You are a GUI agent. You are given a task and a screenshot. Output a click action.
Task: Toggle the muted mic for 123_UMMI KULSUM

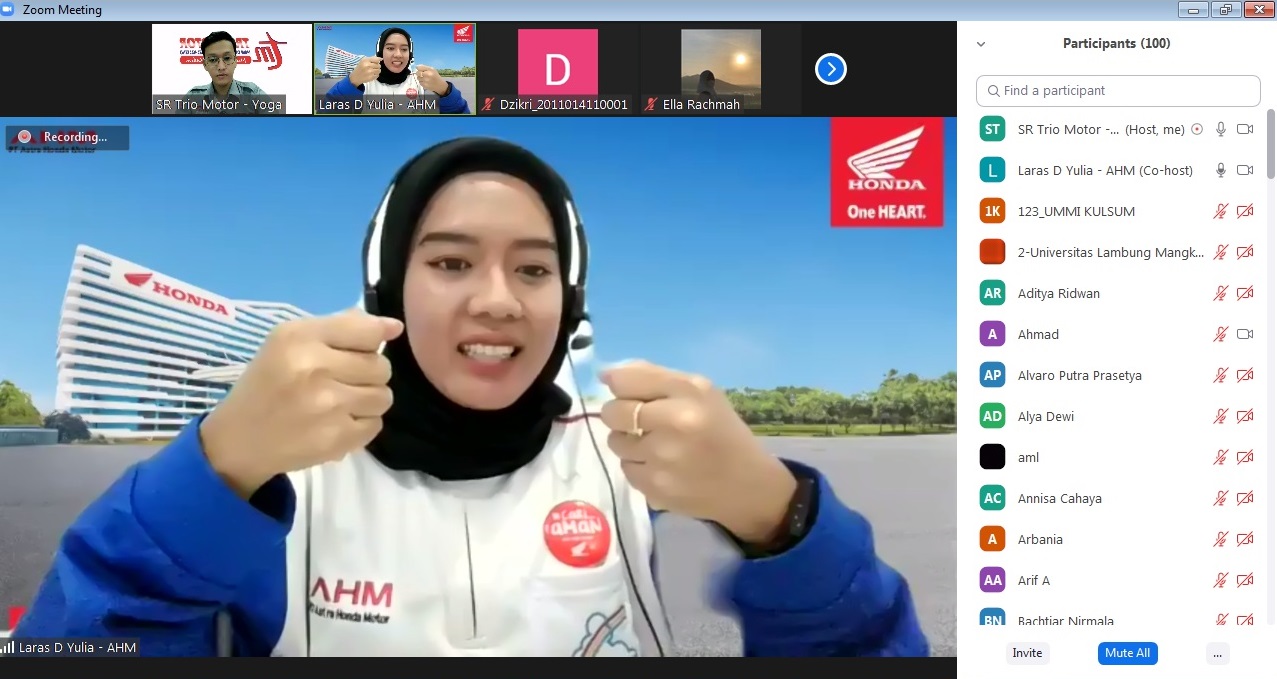[x=1220, y=211]
